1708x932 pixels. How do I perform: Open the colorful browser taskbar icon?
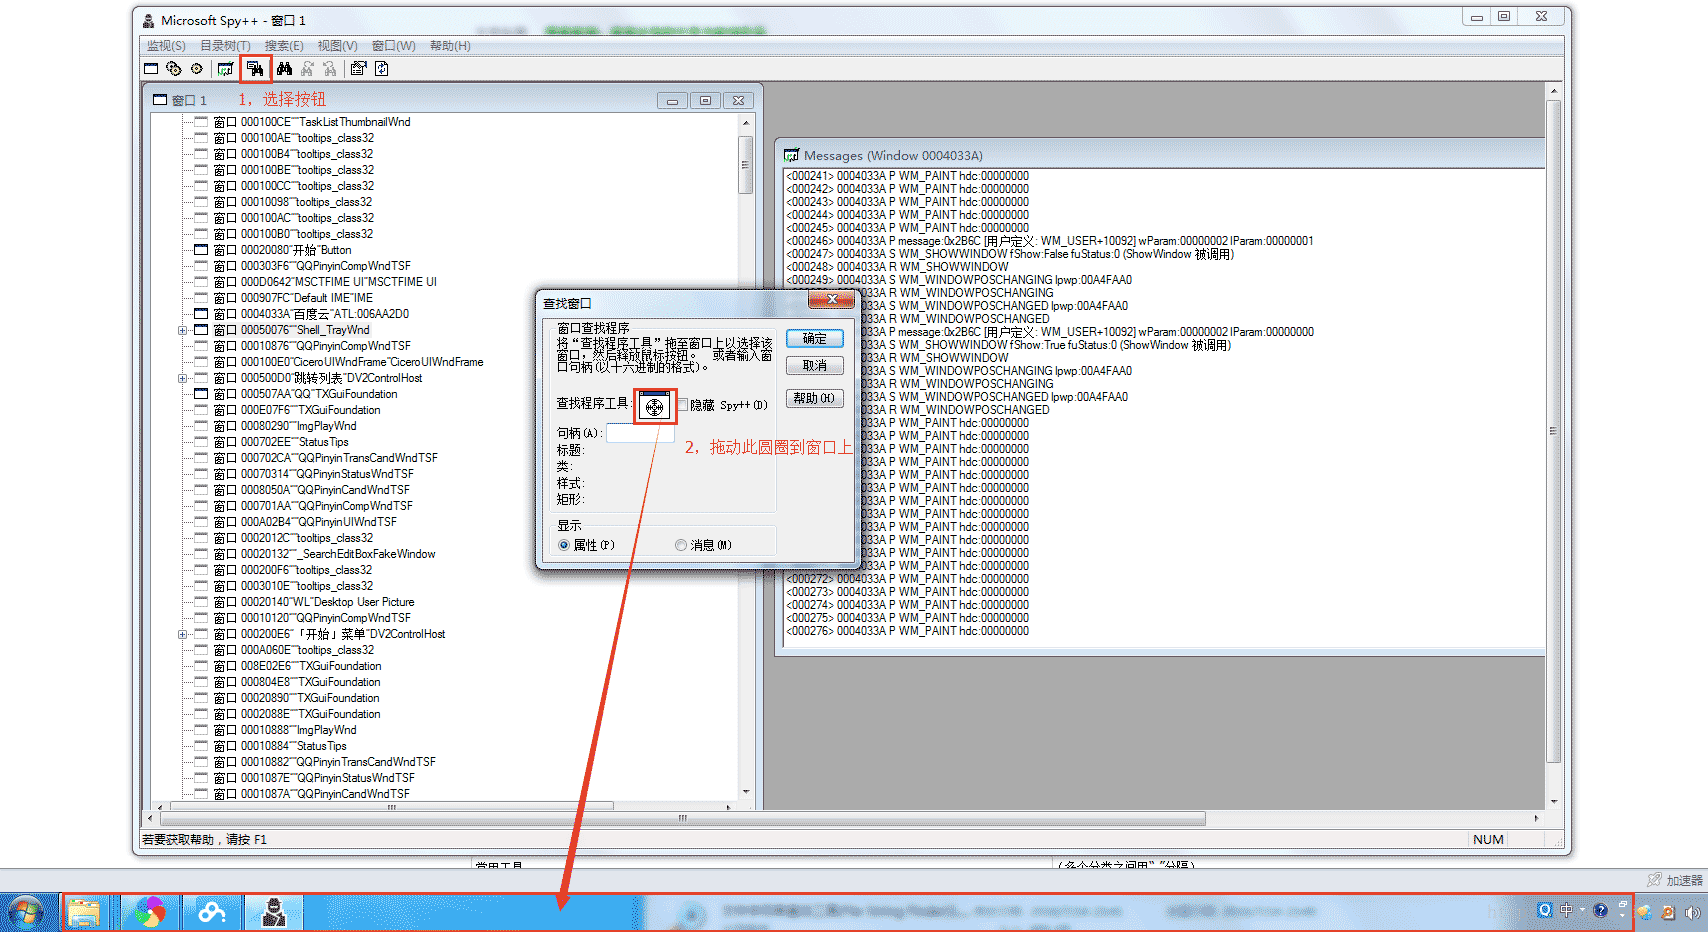point(150,912)
